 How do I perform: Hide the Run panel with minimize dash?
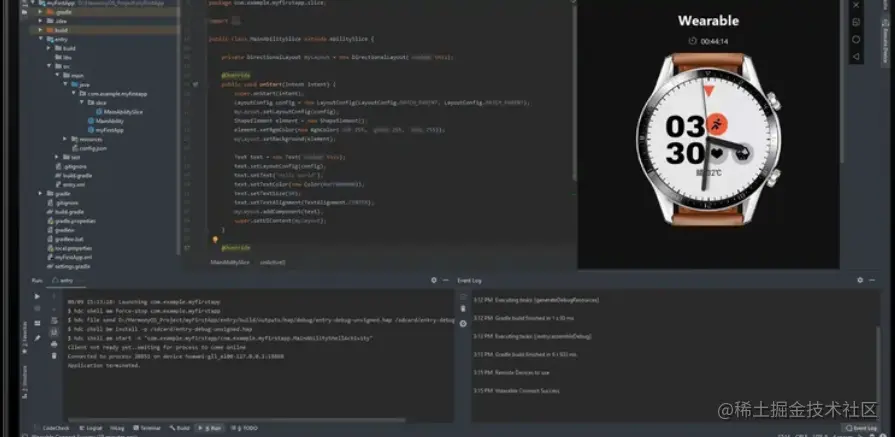coord(446,280)
